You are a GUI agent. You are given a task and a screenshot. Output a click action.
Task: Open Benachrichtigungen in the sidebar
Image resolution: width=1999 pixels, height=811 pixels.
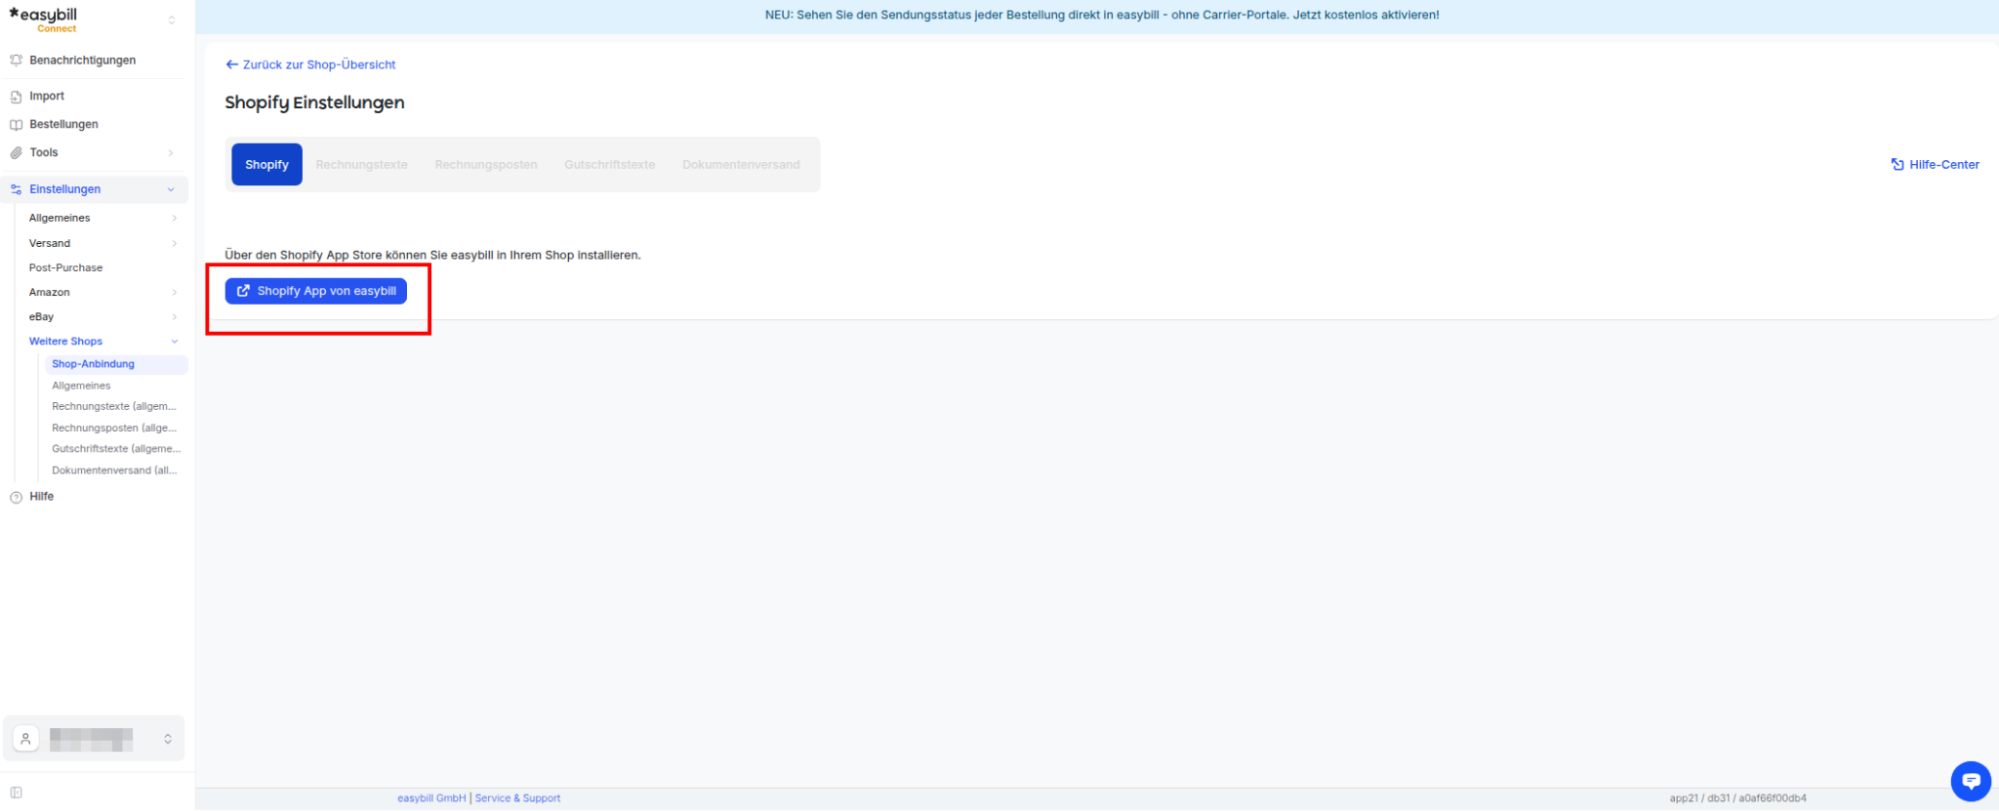pyautogui.click(x=82, y=60)
